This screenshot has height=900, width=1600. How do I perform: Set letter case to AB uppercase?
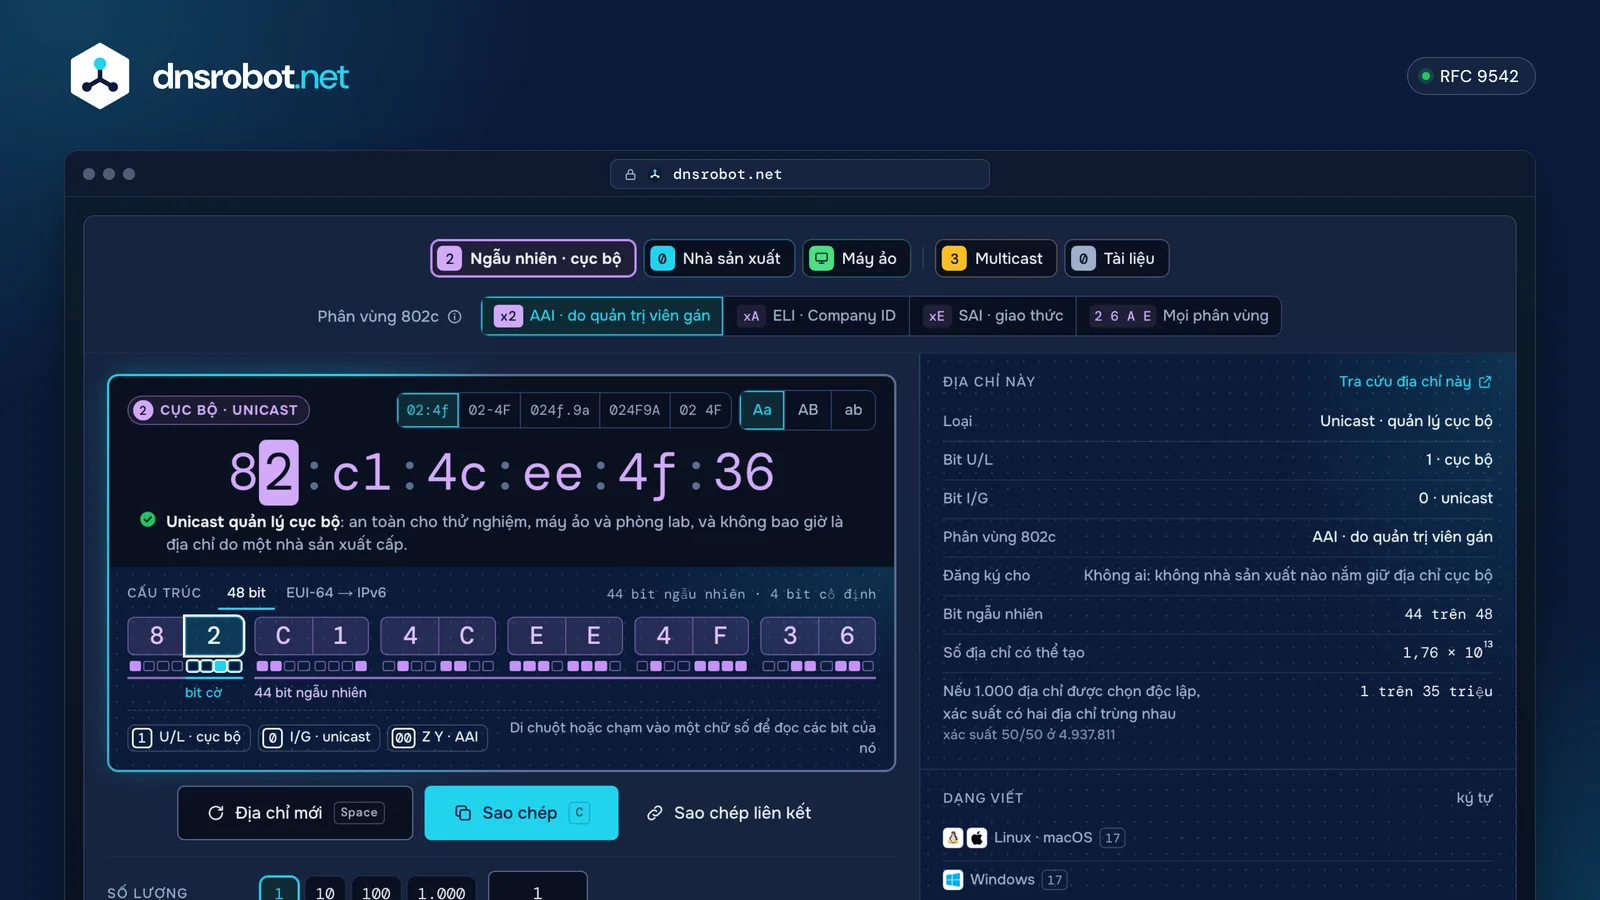[x=808, y=410]
